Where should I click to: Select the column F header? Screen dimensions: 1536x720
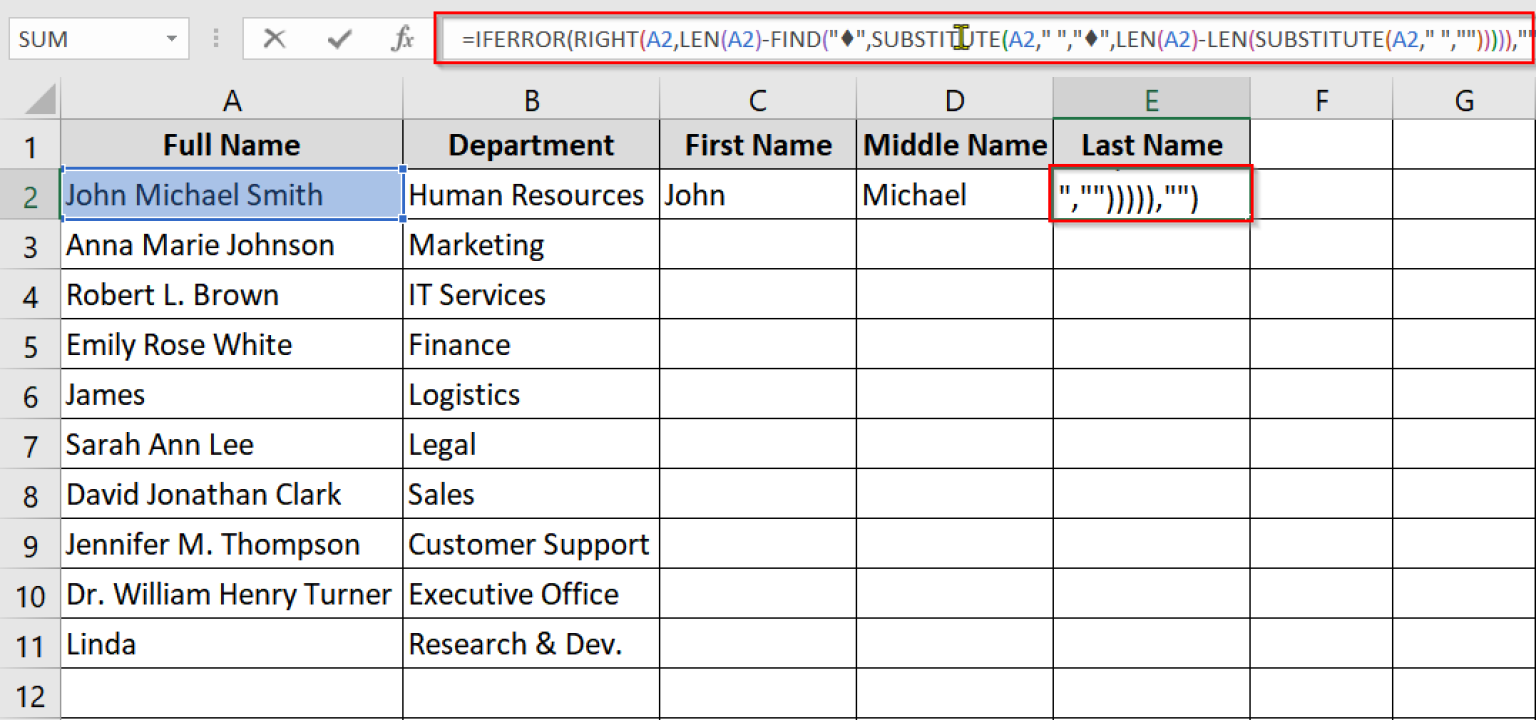click(x=1321, y=99)
